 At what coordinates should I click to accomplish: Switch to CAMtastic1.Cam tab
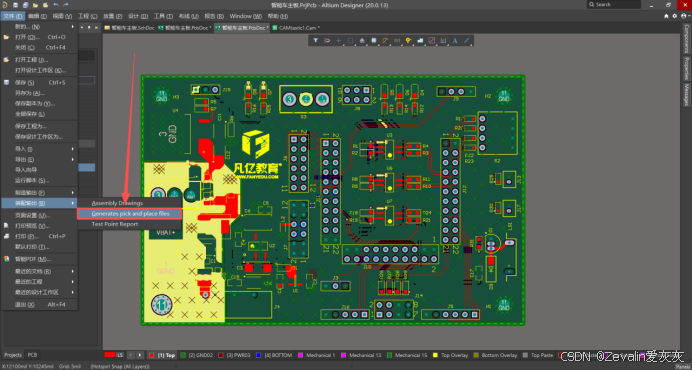(x=296, y=27)
